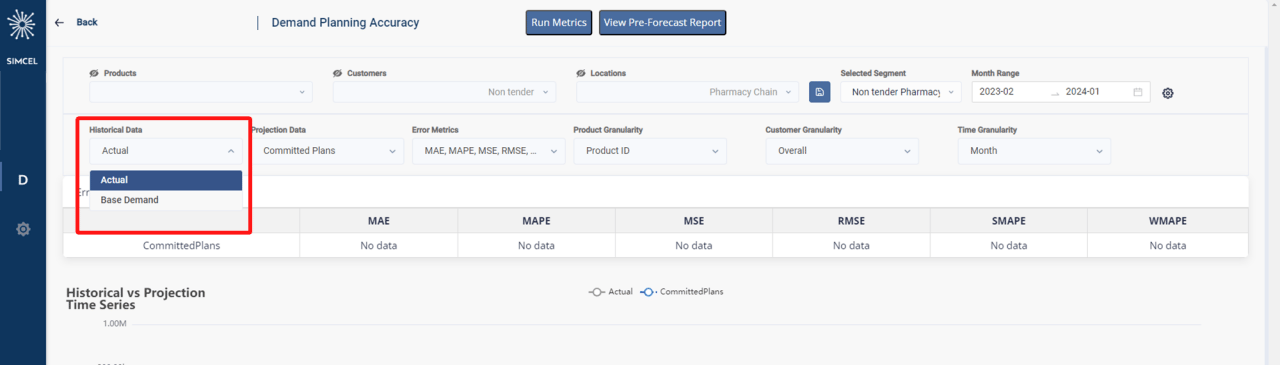Click the back arrow icon
Screen dimensions: 1280x366
click(x=59, y=22)
